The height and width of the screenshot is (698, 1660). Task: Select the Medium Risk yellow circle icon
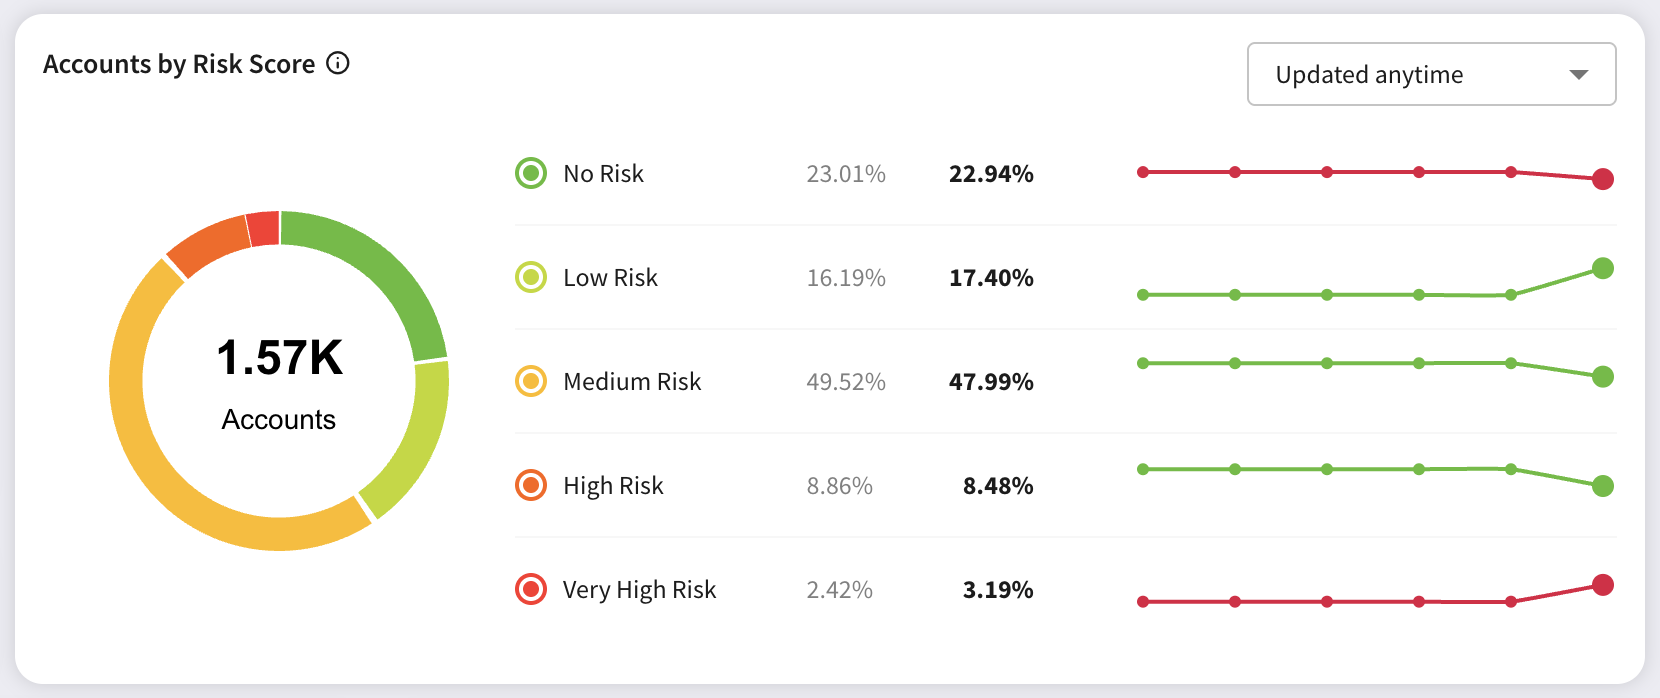point(531,381)
